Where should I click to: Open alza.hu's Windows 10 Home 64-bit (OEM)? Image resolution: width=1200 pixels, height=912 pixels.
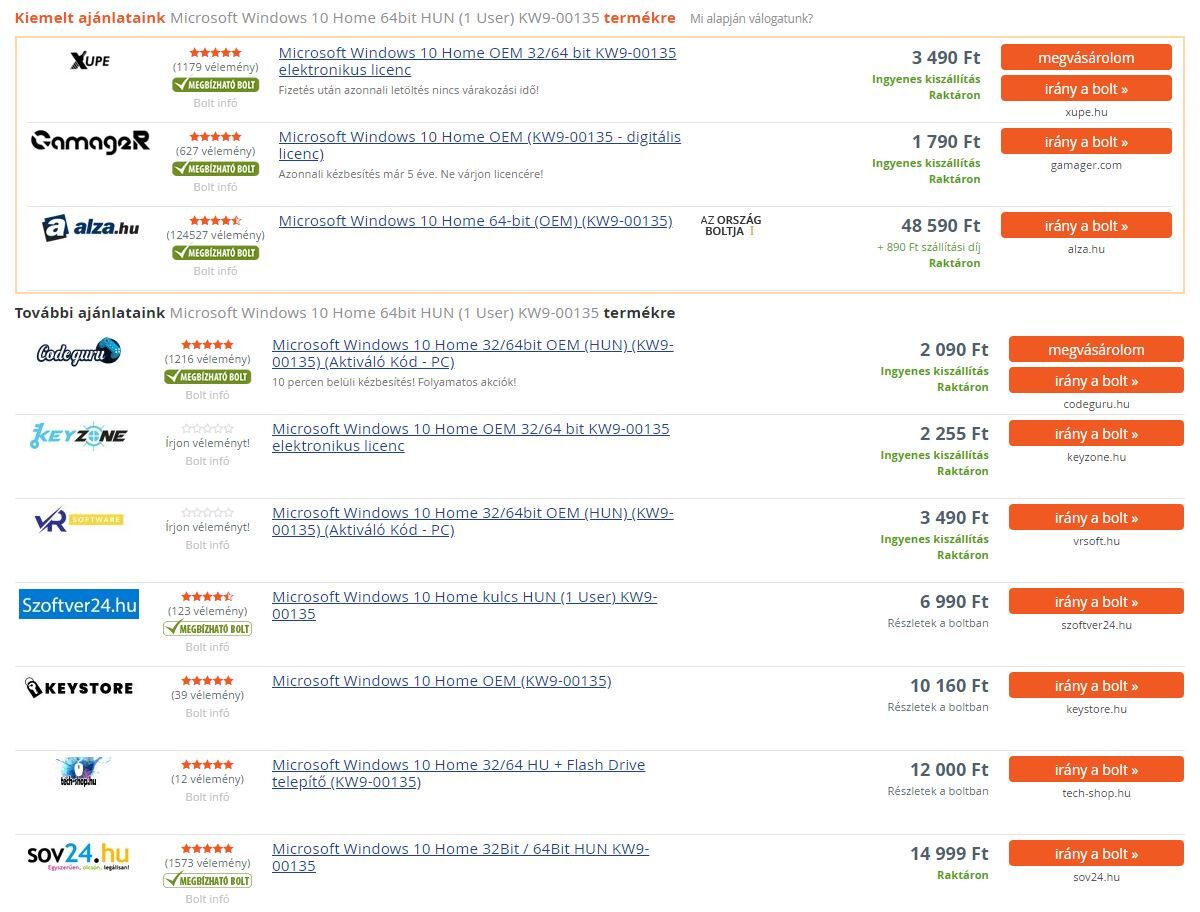click(x=475, y=221)
